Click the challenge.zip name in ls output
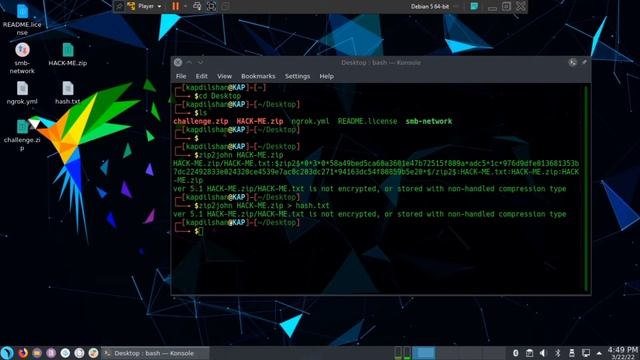Screen dimensions: 640x360 coord(200,121)
